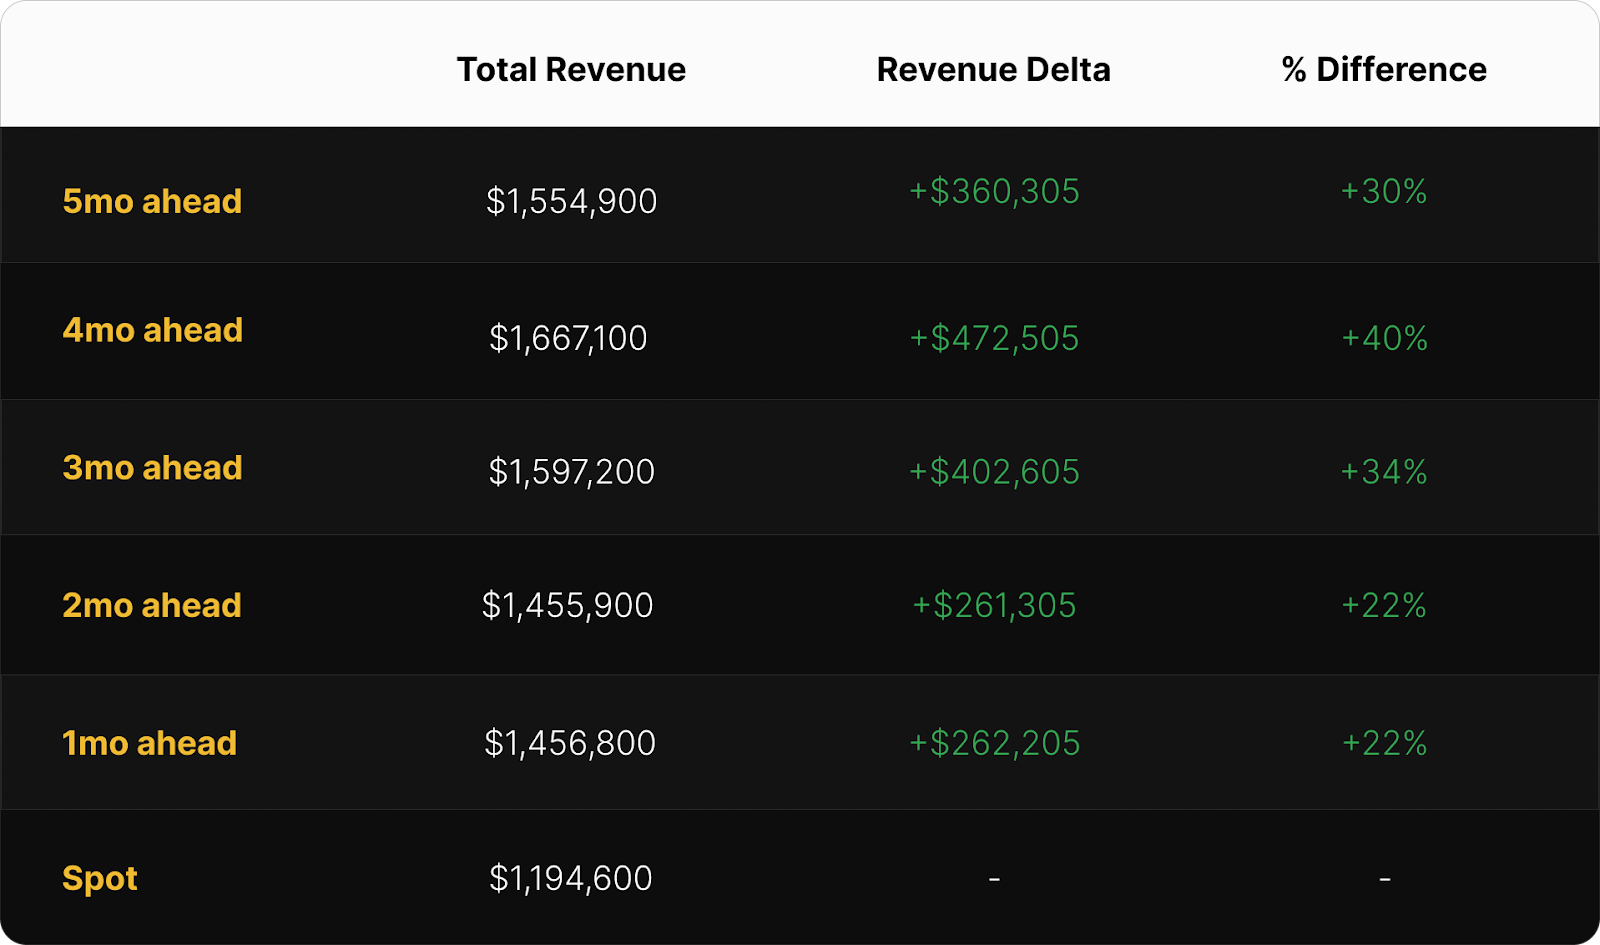Click the $1,667,100 total revenue value

click(x=568, y=338)
